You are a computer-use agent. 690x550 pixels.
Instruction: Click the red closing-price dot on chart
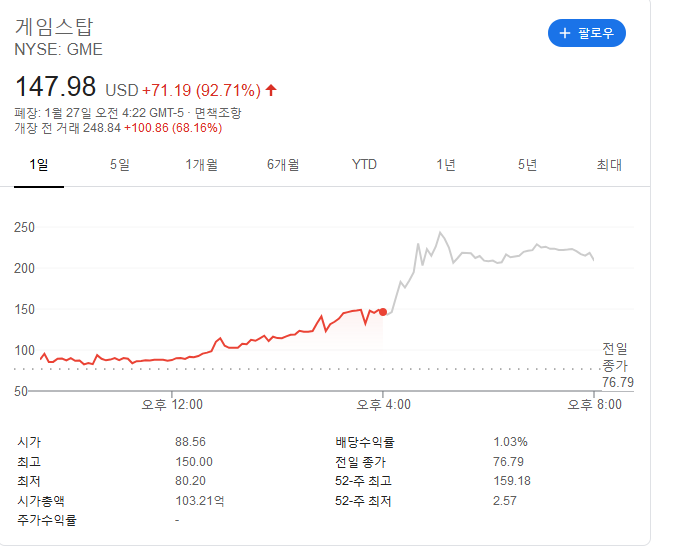point(382,311)
